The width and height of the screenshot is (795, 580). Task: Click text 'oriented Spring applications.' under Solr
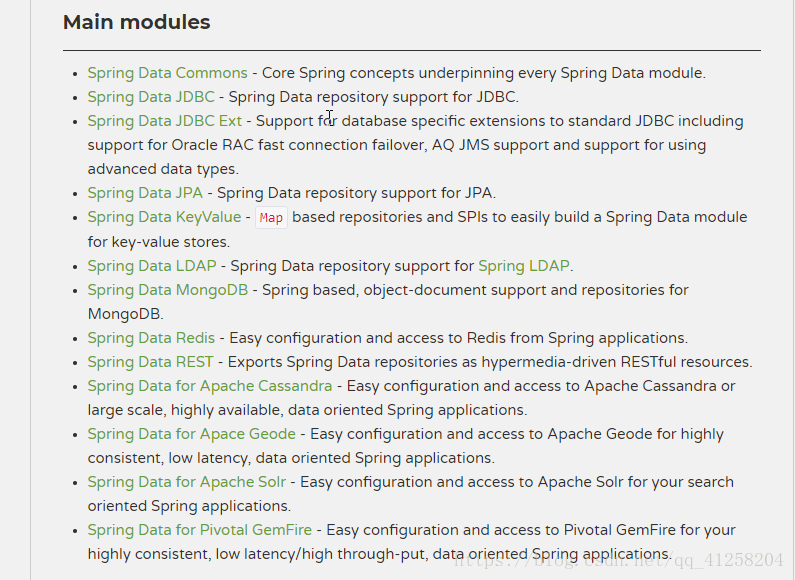coord(189,506)
